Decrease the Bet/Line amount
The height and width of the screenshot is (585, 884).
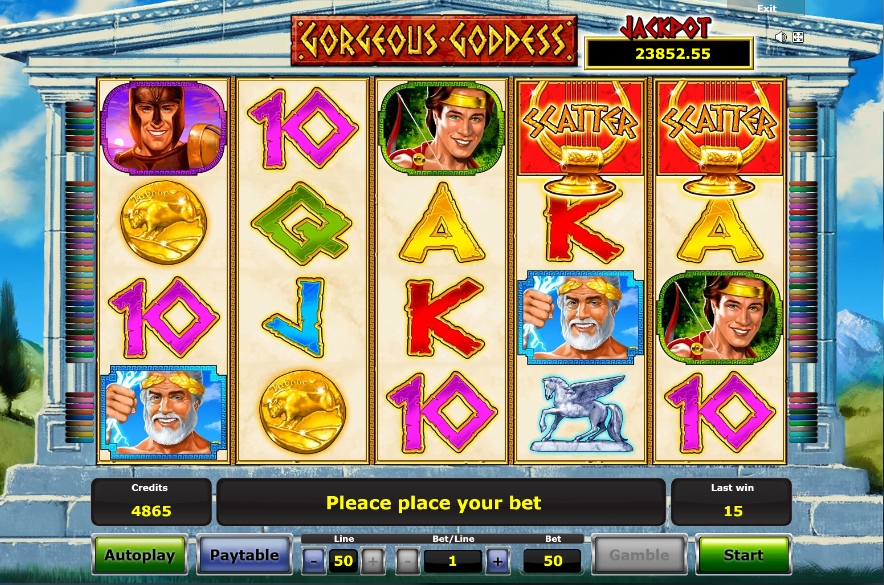pyautogui.click(x=408, y=561)
